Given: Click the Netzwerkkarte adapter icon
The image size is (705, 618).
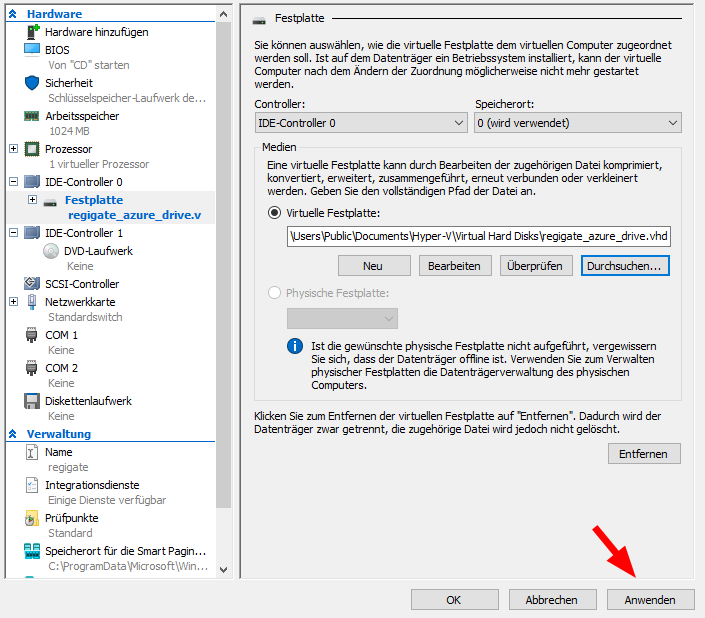Looking at the screenshot, I should [32, 302].
